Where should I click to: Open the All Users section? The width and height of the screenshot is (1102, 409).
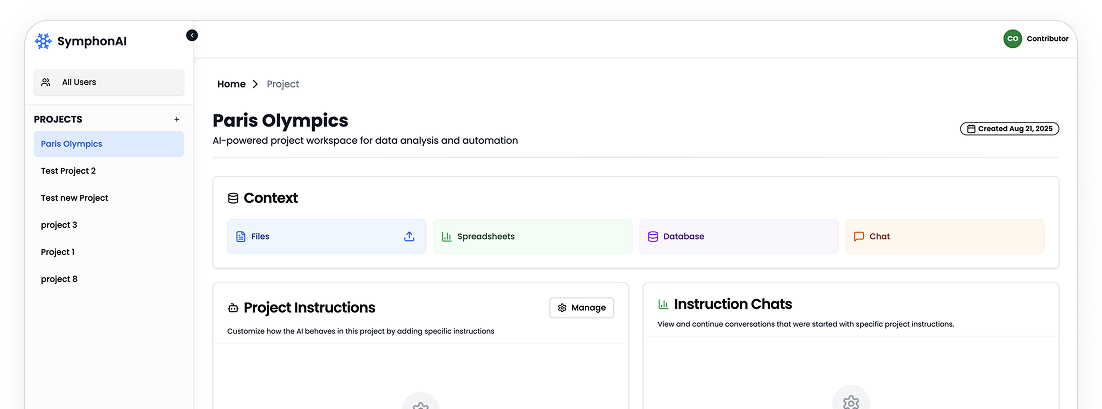[109, 82]
